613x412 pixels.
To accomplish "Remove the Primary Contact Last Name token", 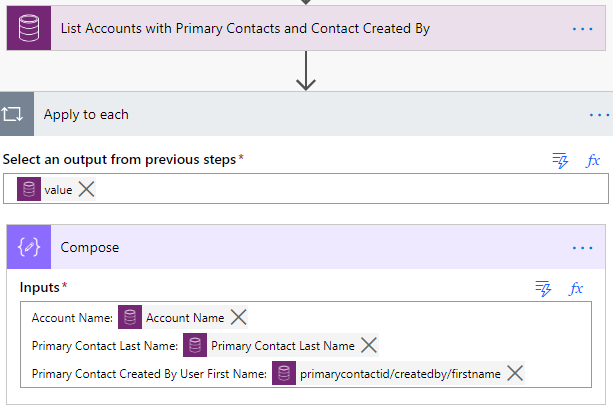I will click(368, 345).
